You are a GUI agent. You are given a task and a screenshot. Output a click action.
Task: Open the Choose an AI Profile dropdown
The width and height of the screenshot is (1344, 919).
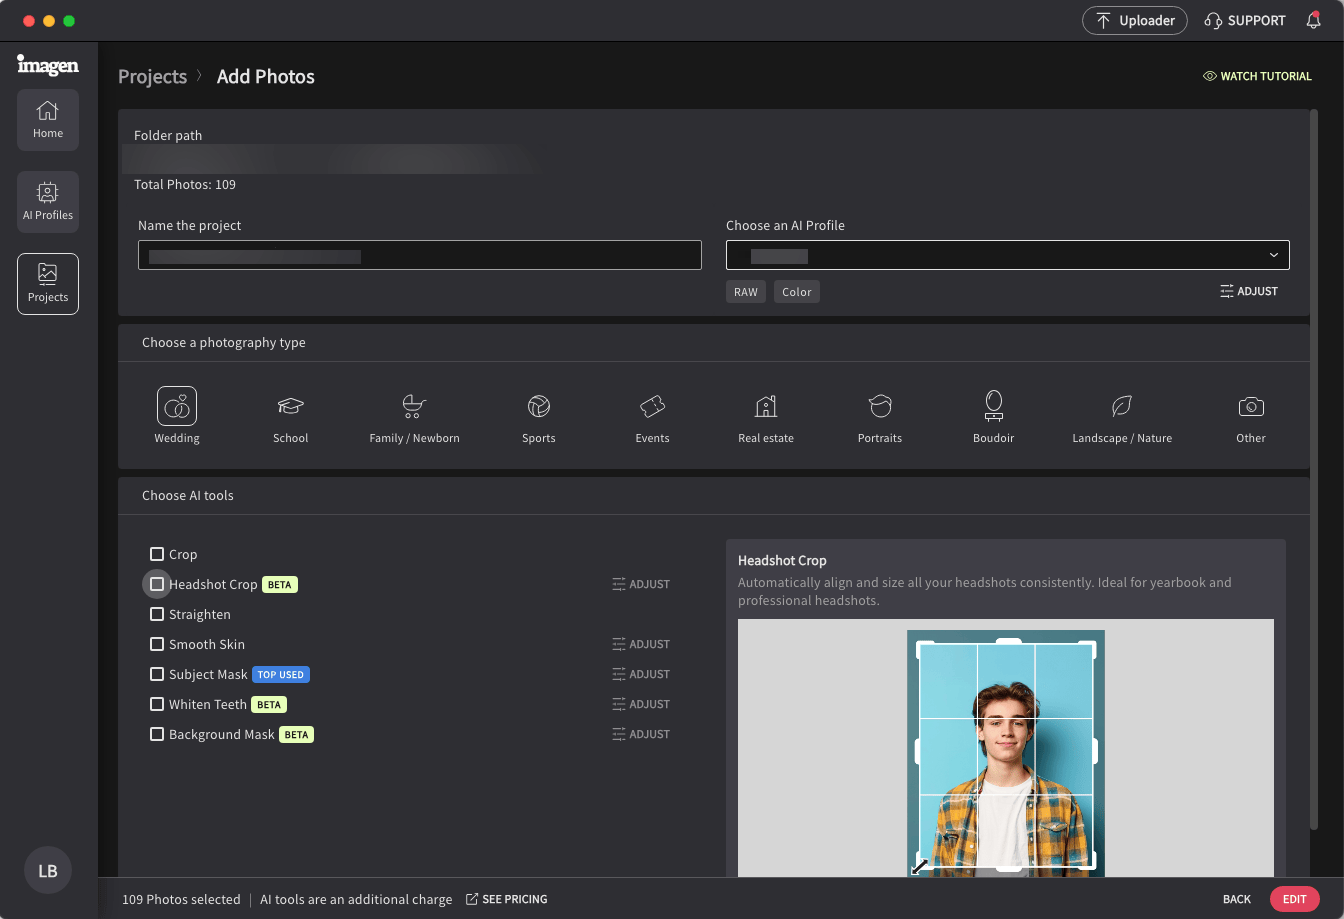coord(1007,255)
